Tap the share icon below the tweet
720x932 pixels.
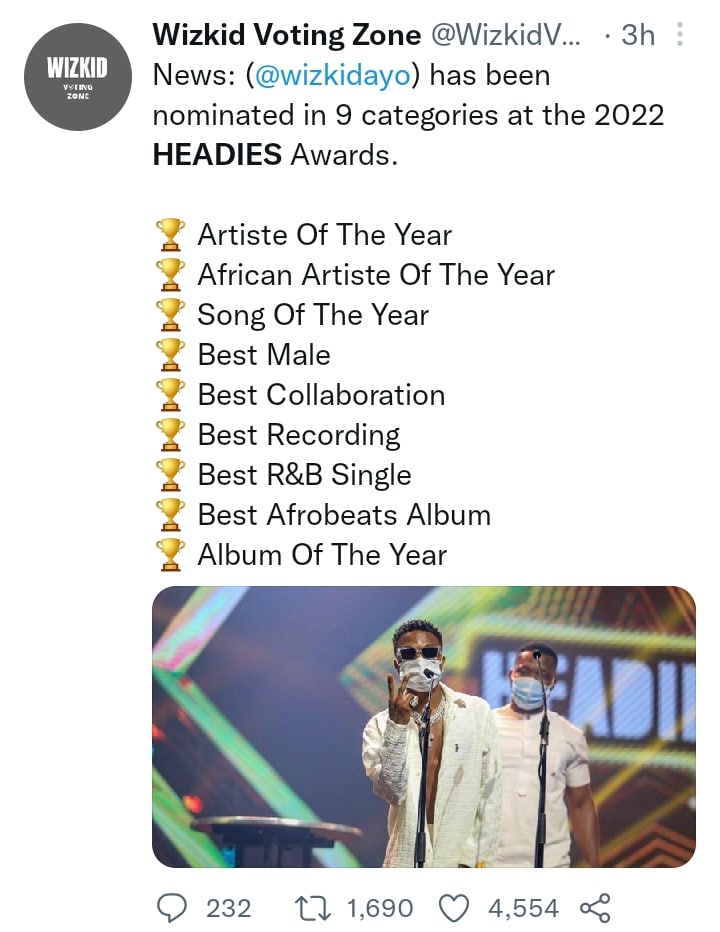click(594, 907)
